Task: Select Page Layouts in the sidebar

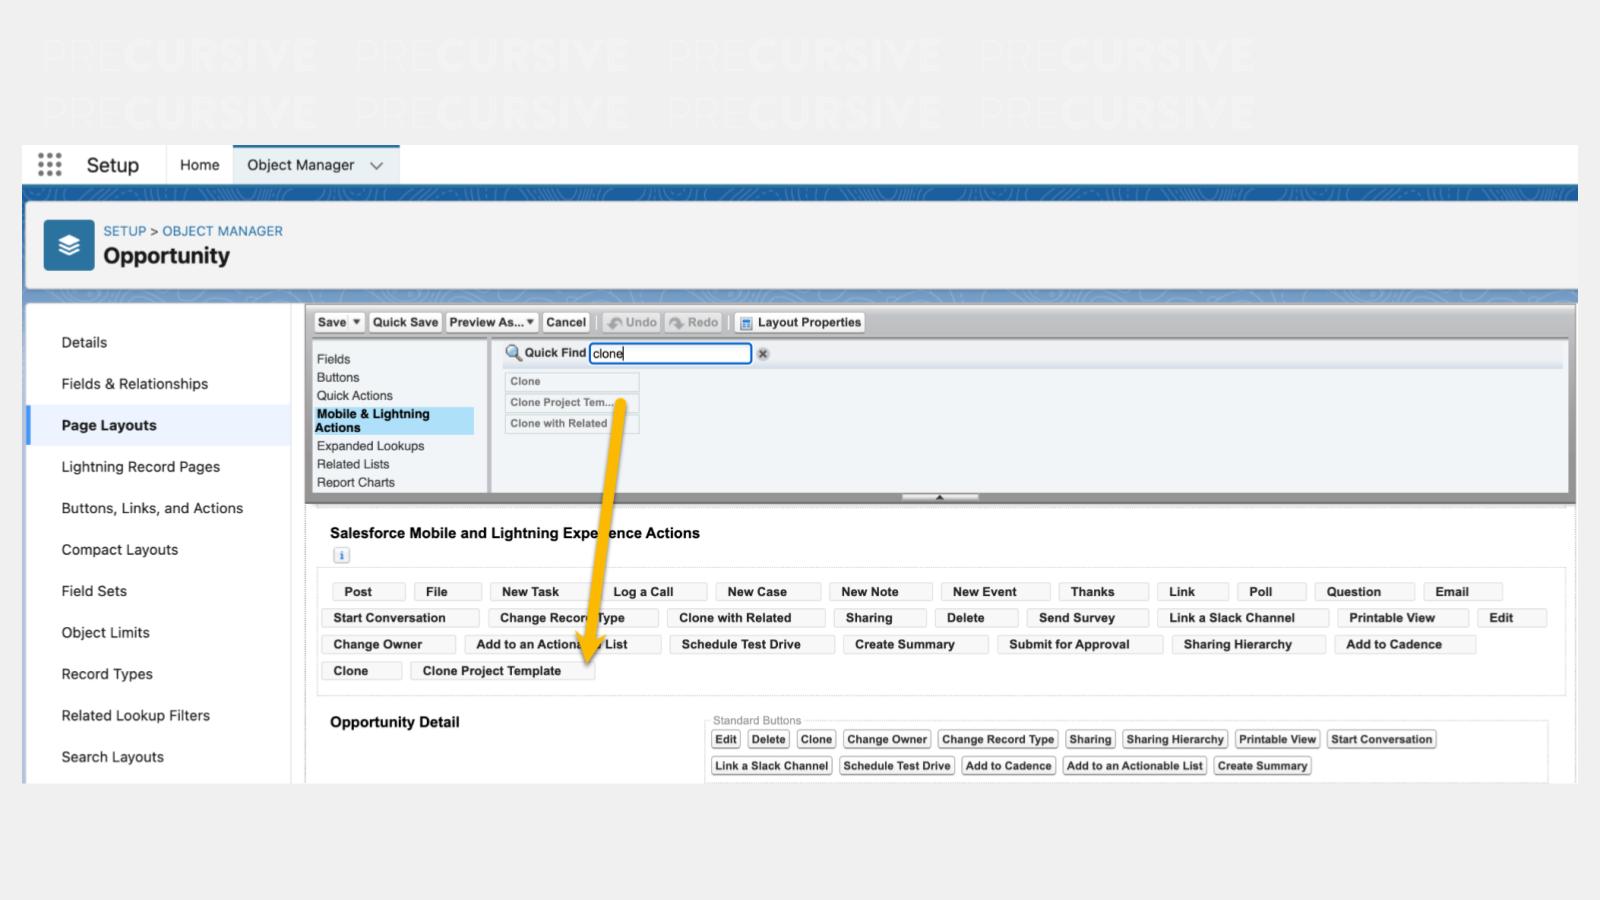Action: click(109, 425)
